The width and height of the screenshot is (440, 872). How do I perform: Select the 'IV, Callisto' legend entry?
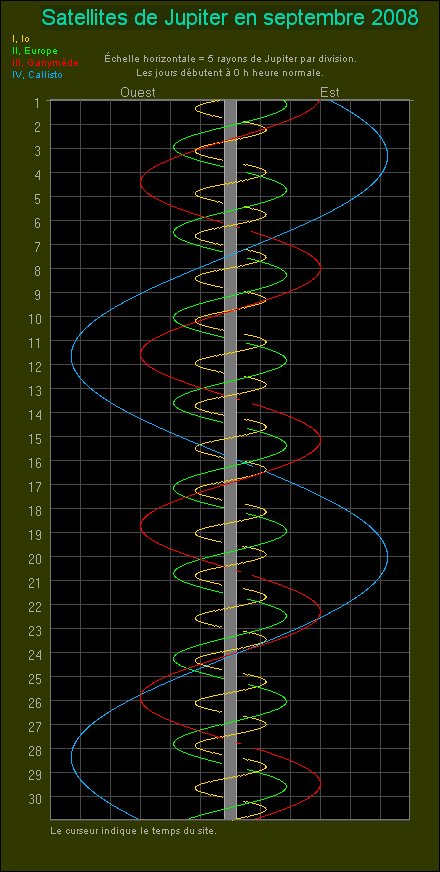(37, 75)
